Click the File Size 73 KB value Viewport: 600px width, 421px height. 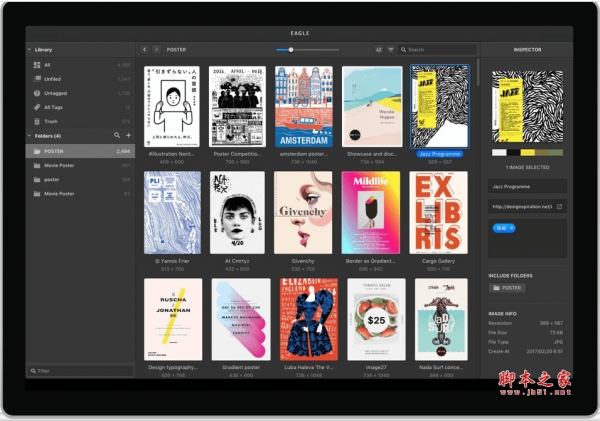(556, 333)
